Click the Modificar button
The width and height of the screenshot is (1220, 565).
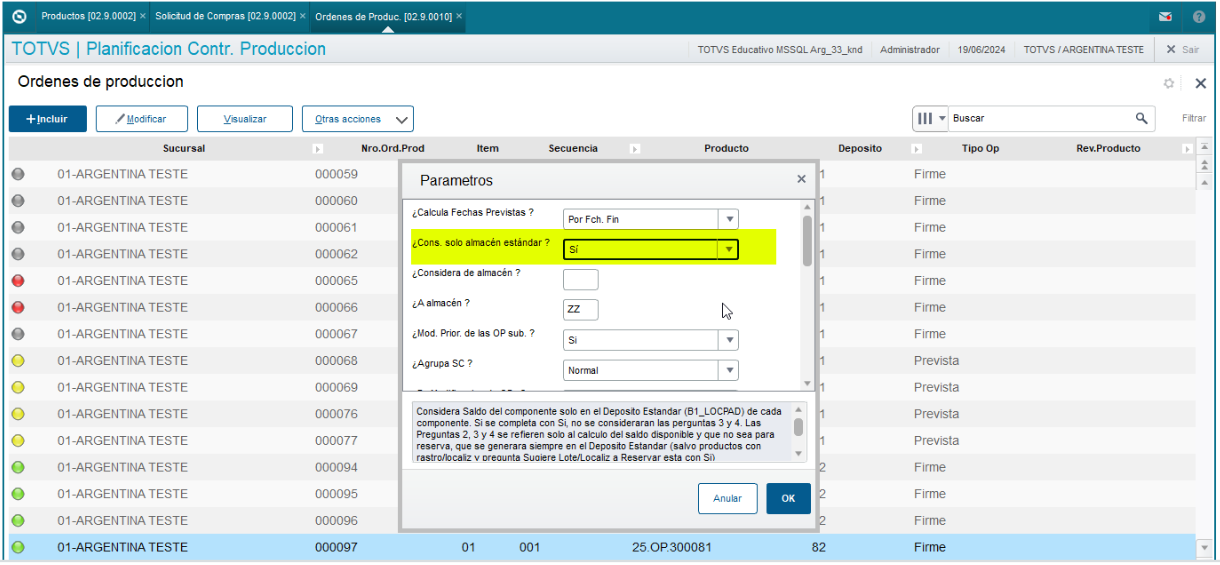coord(141,119)
